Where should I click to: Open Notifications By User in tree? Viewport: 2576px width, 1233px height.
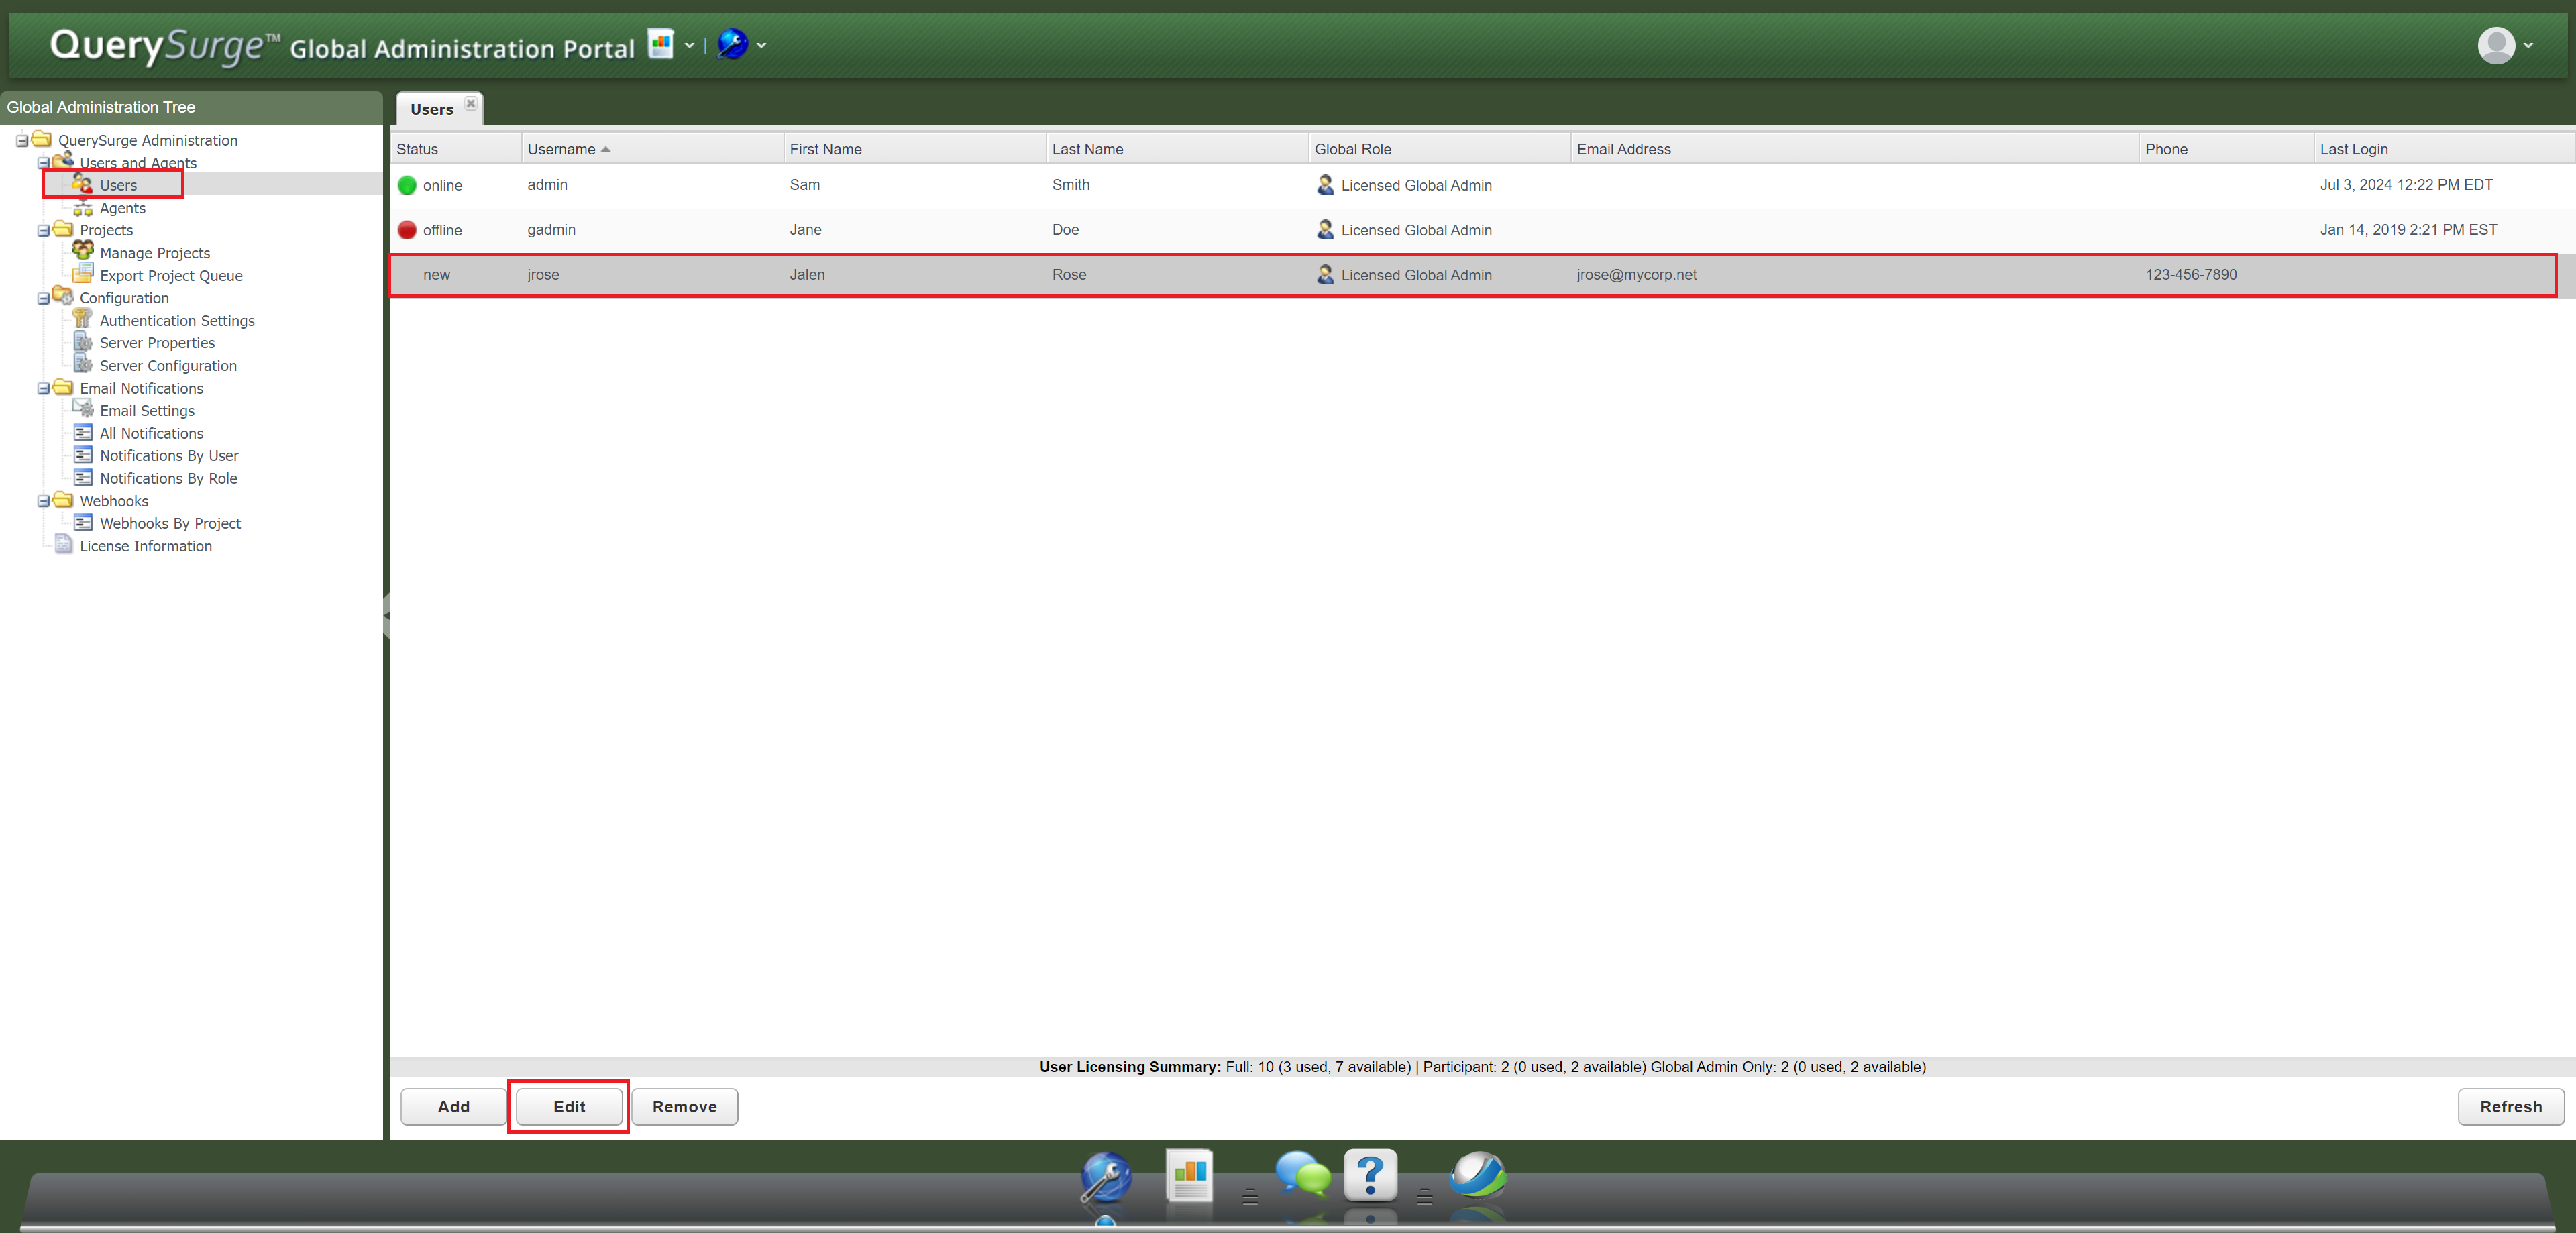[169, 456]
